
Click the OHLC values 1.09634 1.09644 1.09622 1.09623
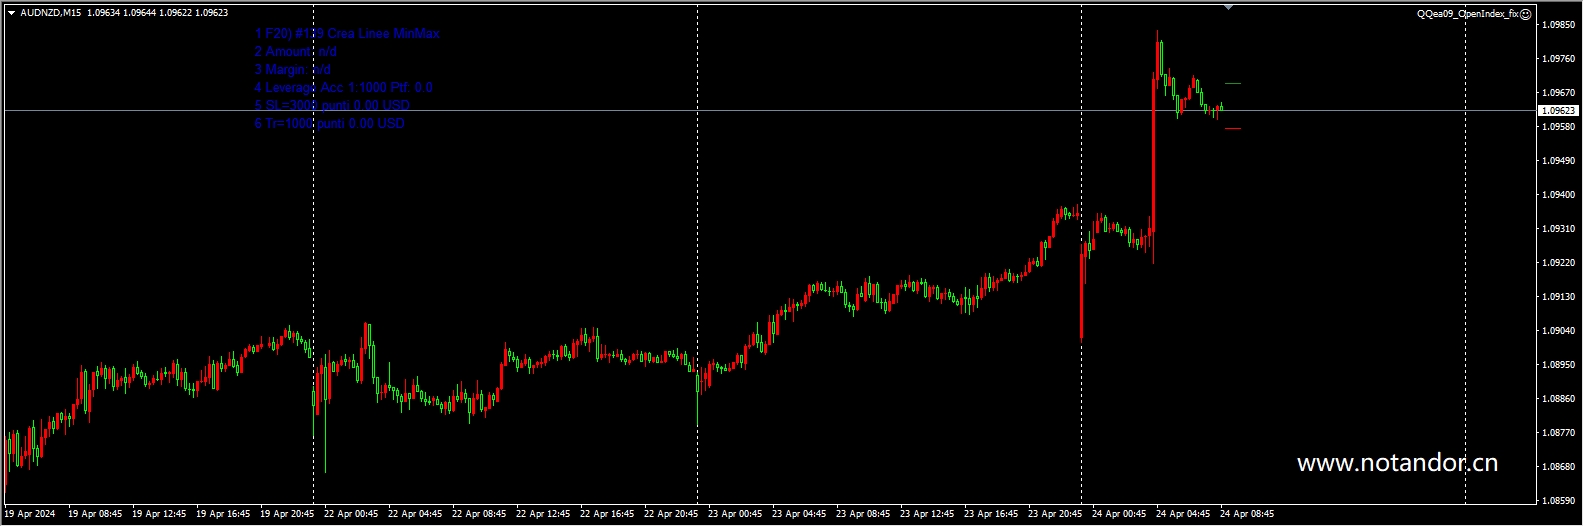(x=157, y=14)
